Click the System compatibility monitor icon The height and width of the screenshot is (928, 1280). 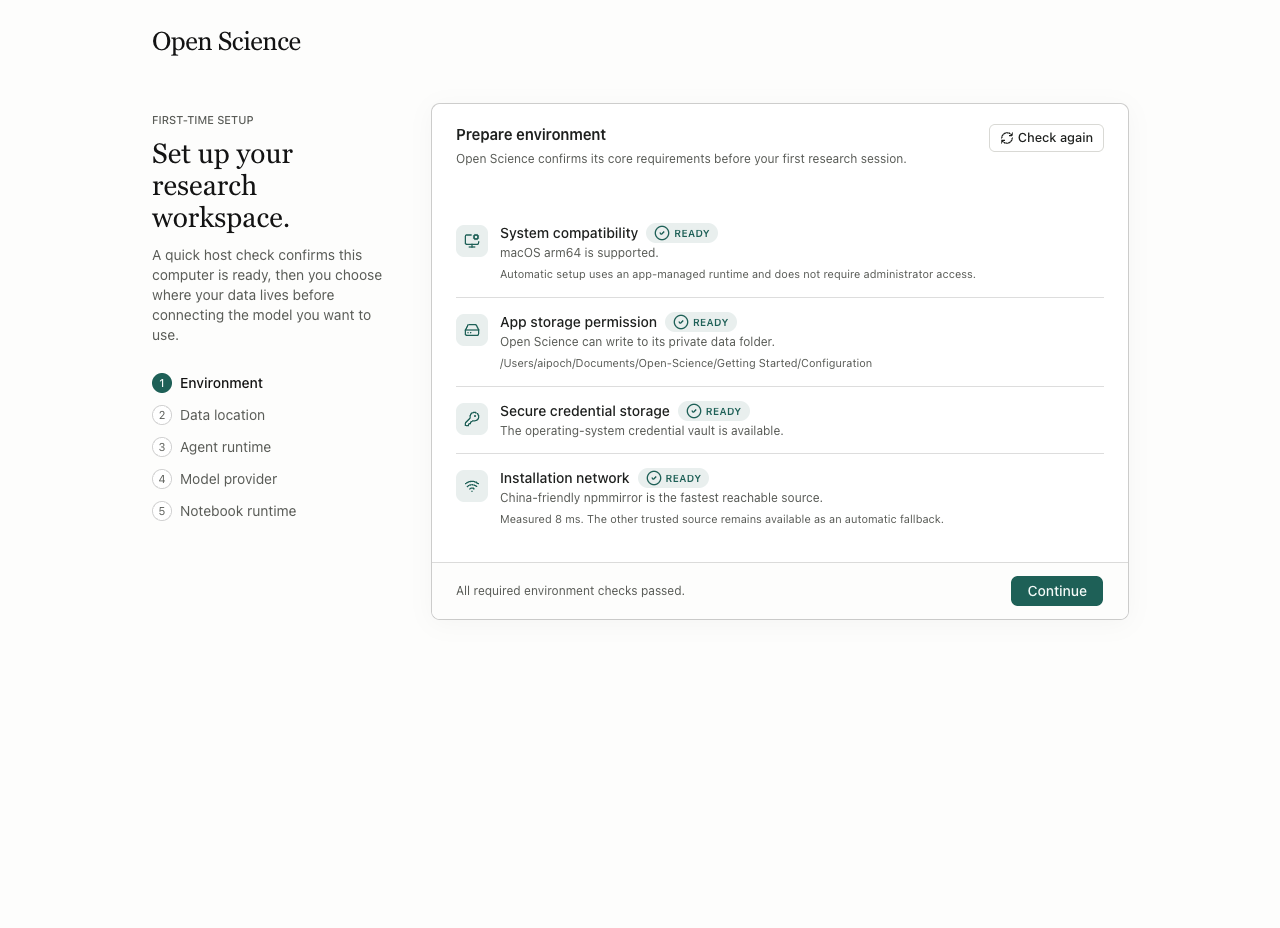pyautogui.click(x=472, y=241)
